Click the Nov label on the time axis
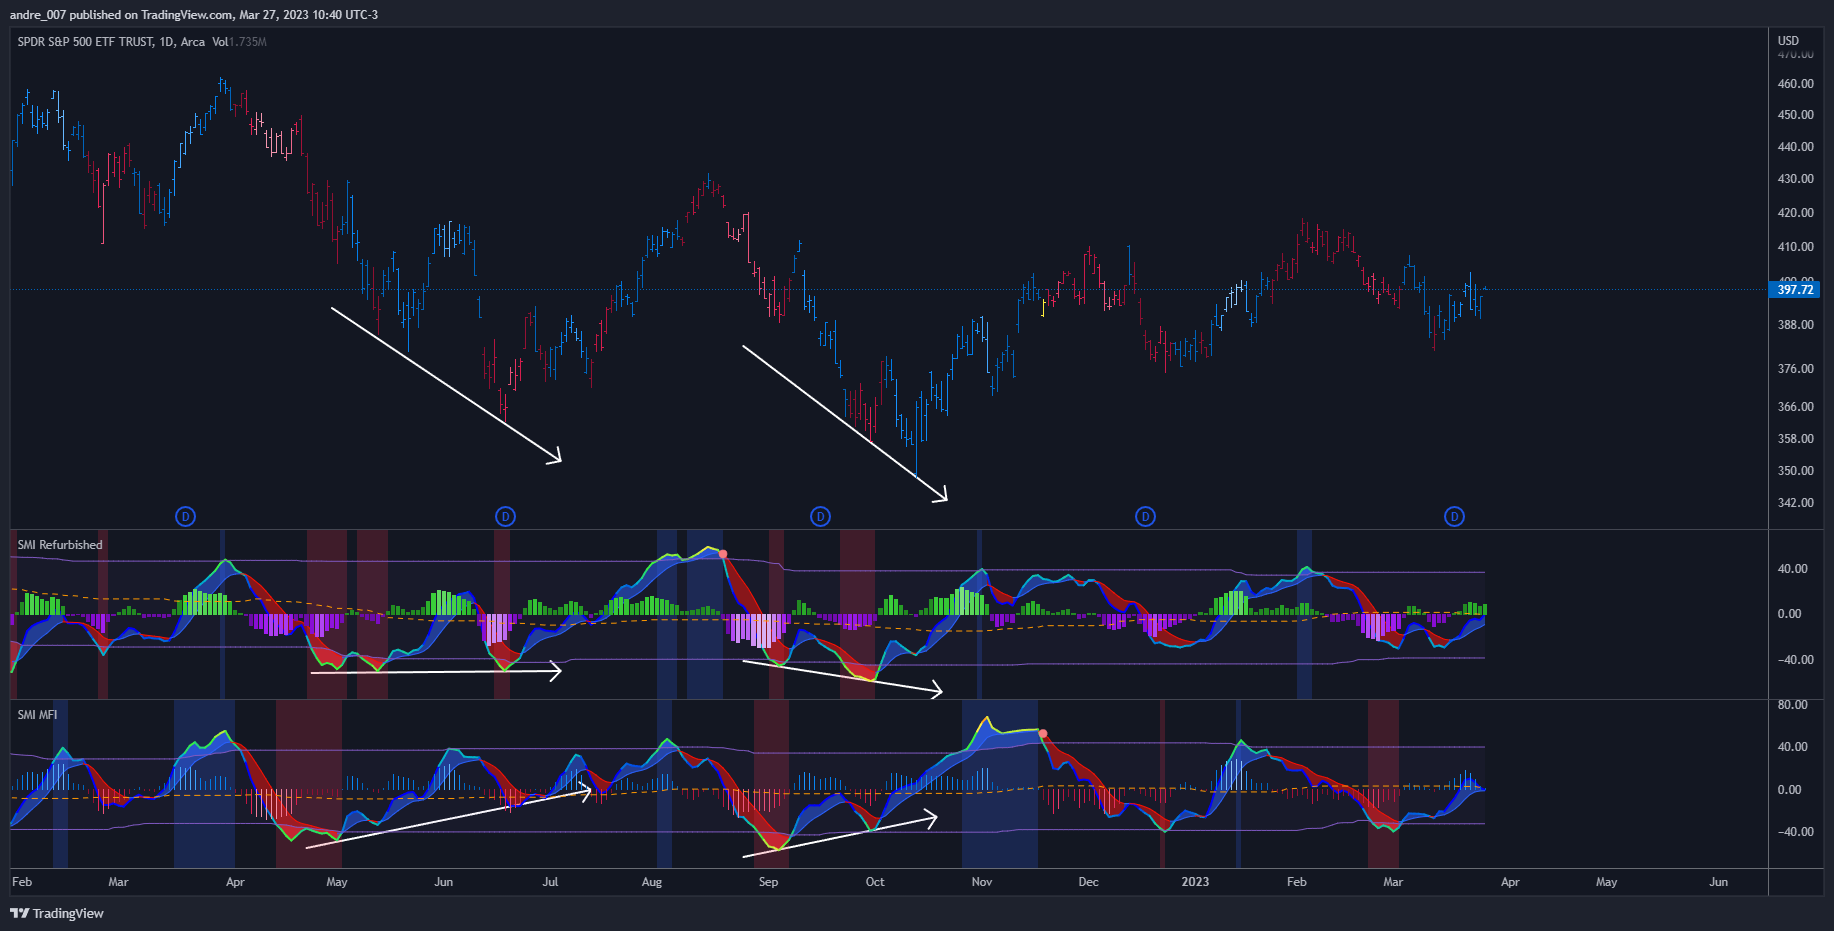Viewport: 1834px width, 931px height. point(982,882)
